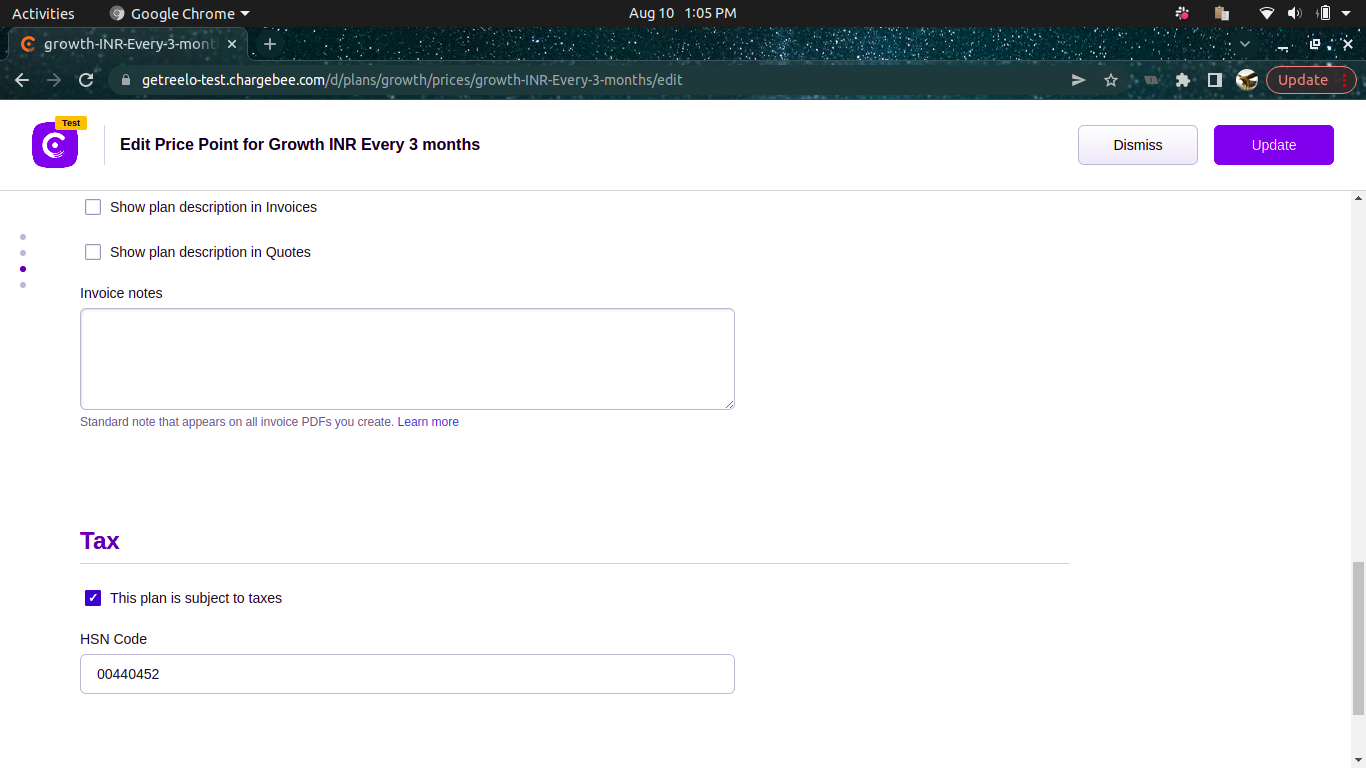This screenshot has height=768, width=1366.
Task: Reload the current page
Action: pyautogui.click(x=86, y=79)
